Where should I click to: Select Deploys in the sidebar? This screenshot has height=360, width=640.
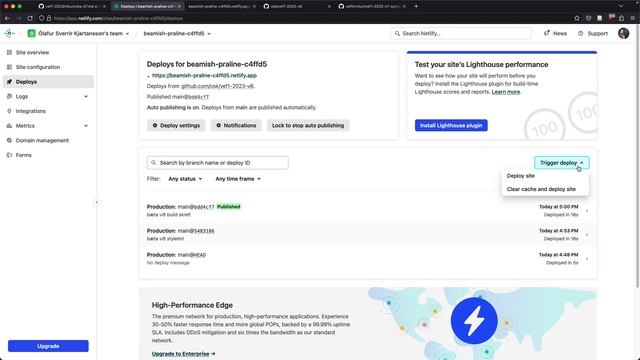click(48, 82)
